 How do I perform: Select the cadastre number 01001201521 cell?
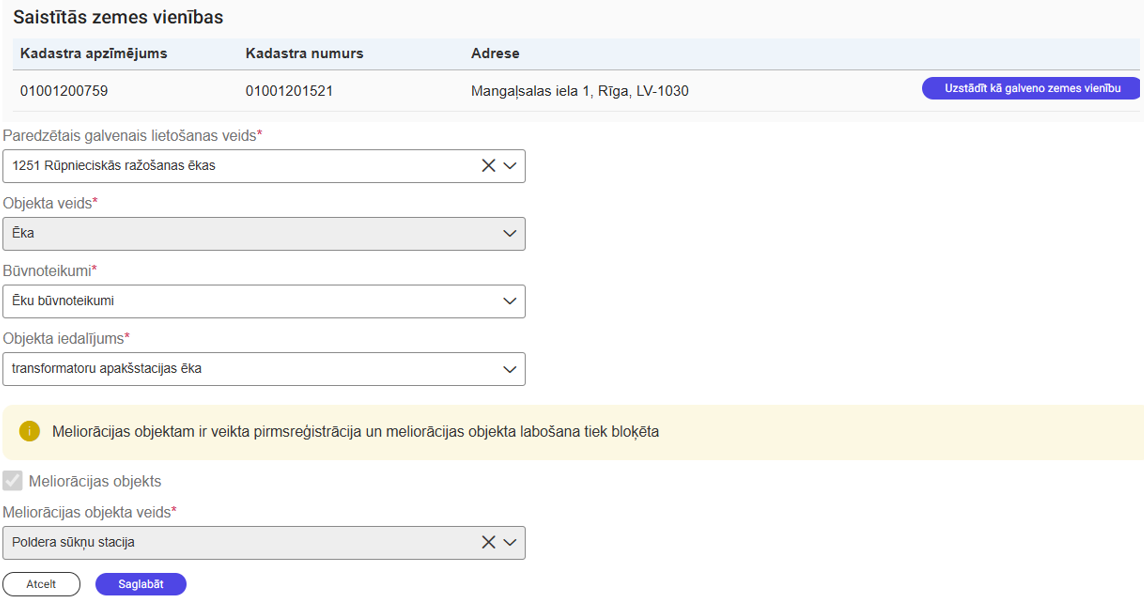289,91
